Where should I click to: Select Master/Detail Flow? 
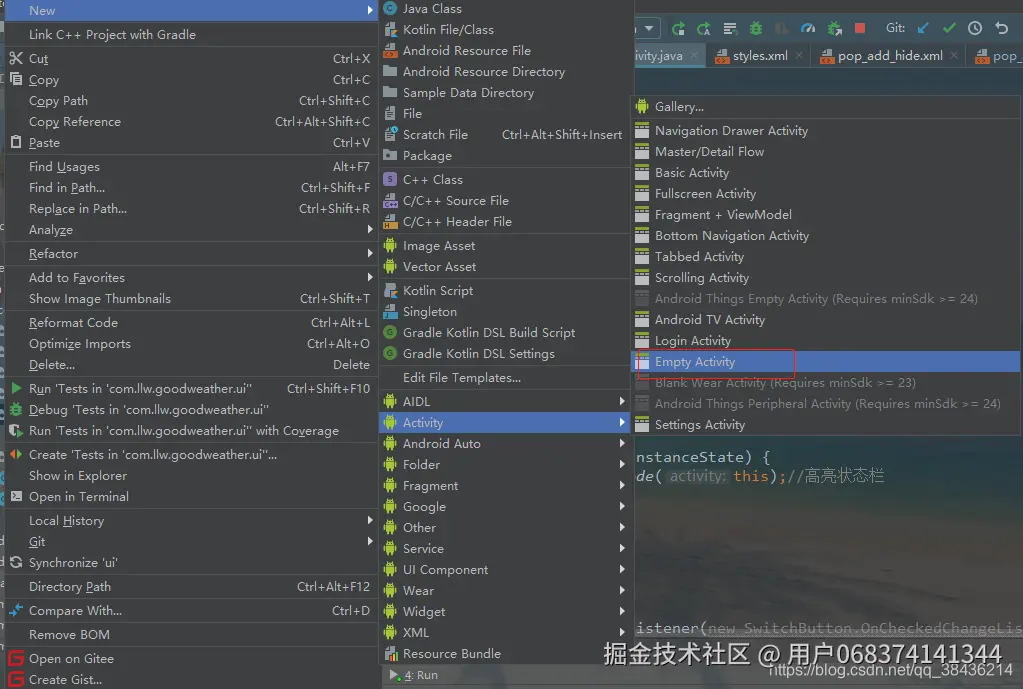click(x=826, y=152)
